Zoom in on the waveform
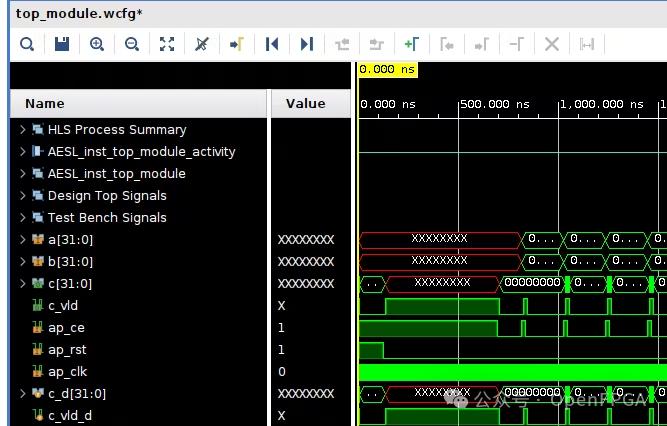The height and width of the screenshot is (426, 667). (97, 44)
